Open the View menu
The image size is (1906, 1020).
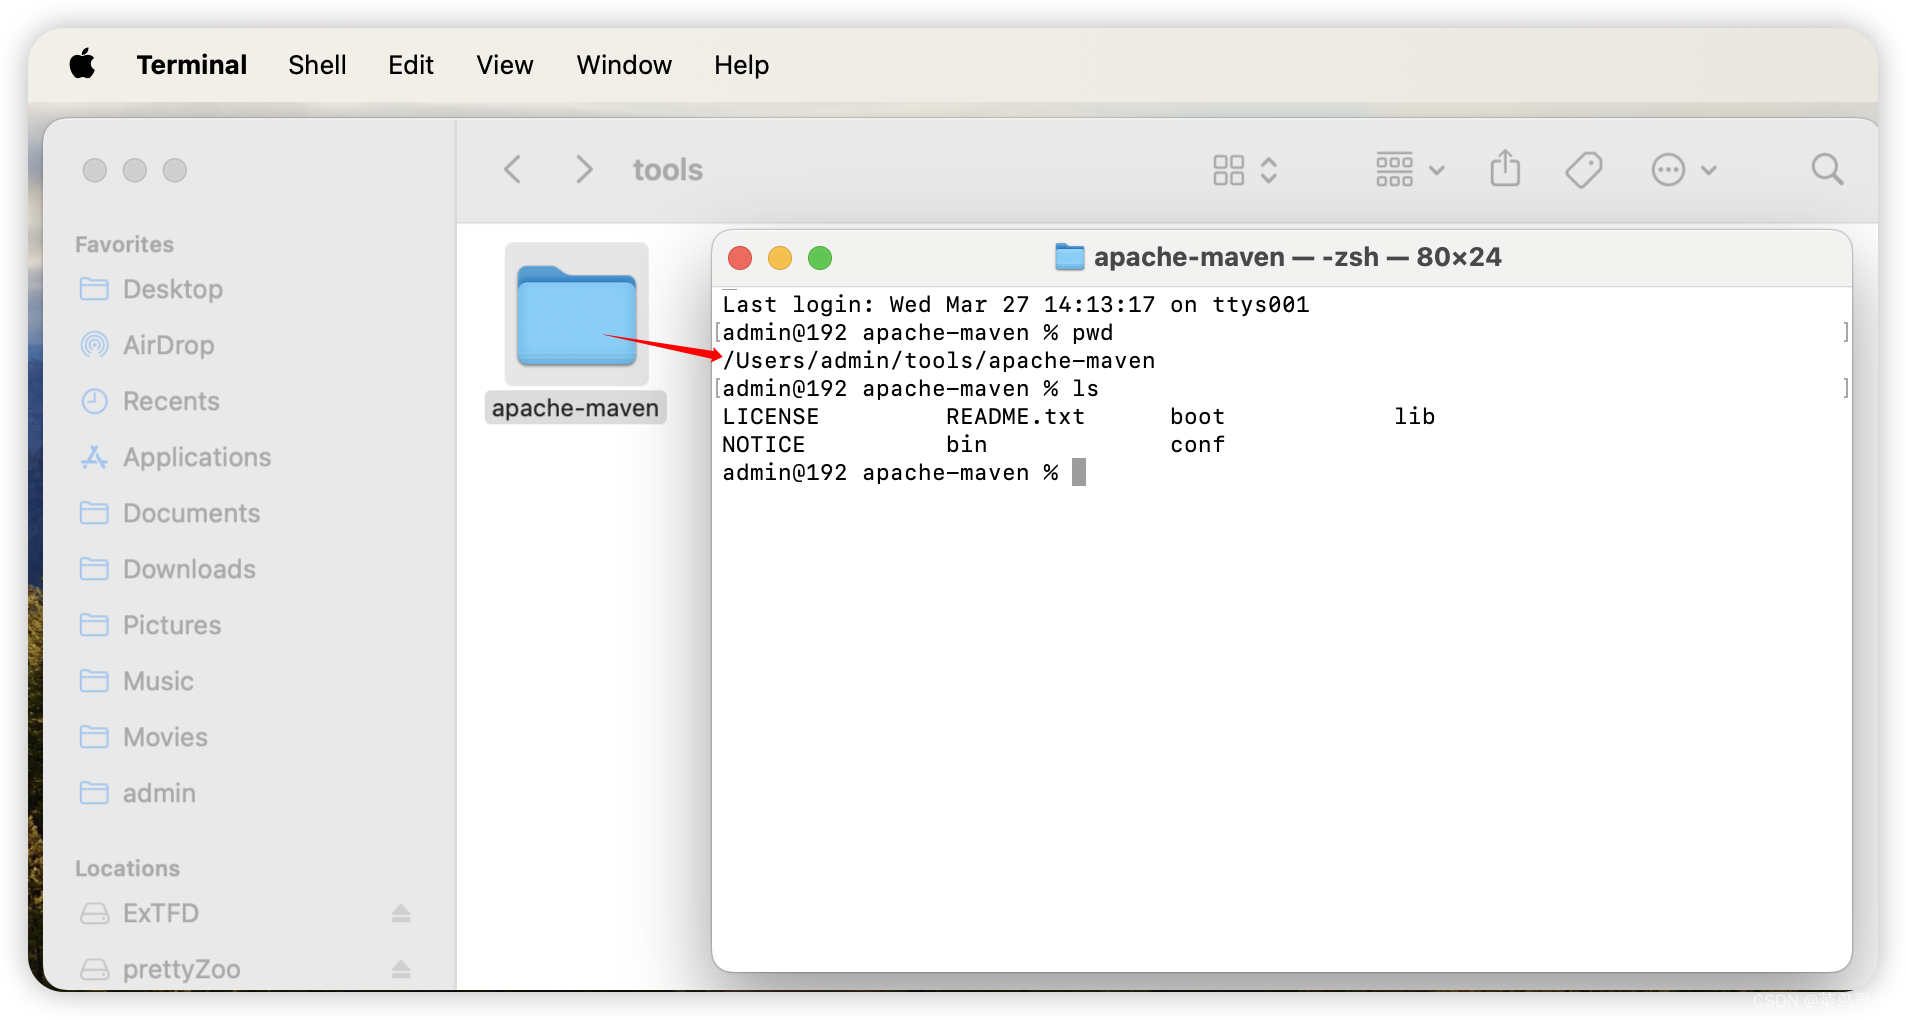pos(504,65)
